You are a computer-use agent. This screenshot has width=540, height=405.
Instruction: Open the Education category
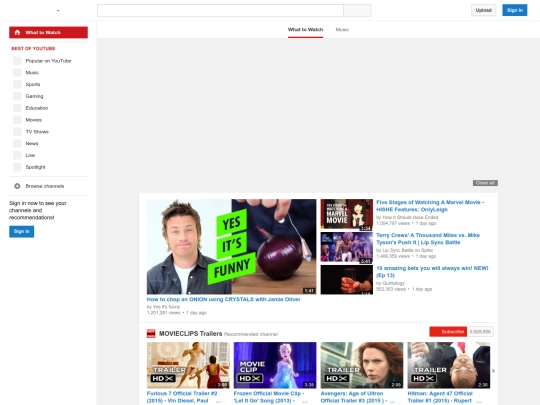click(x=37, y=108)
